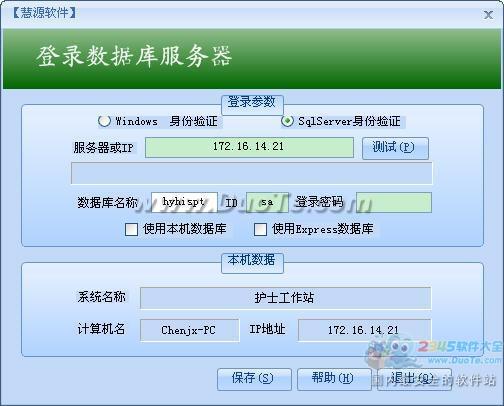Open help with 帮助(H) button
The height and width of the screenshot is (406, 504).
pos(334,379)
